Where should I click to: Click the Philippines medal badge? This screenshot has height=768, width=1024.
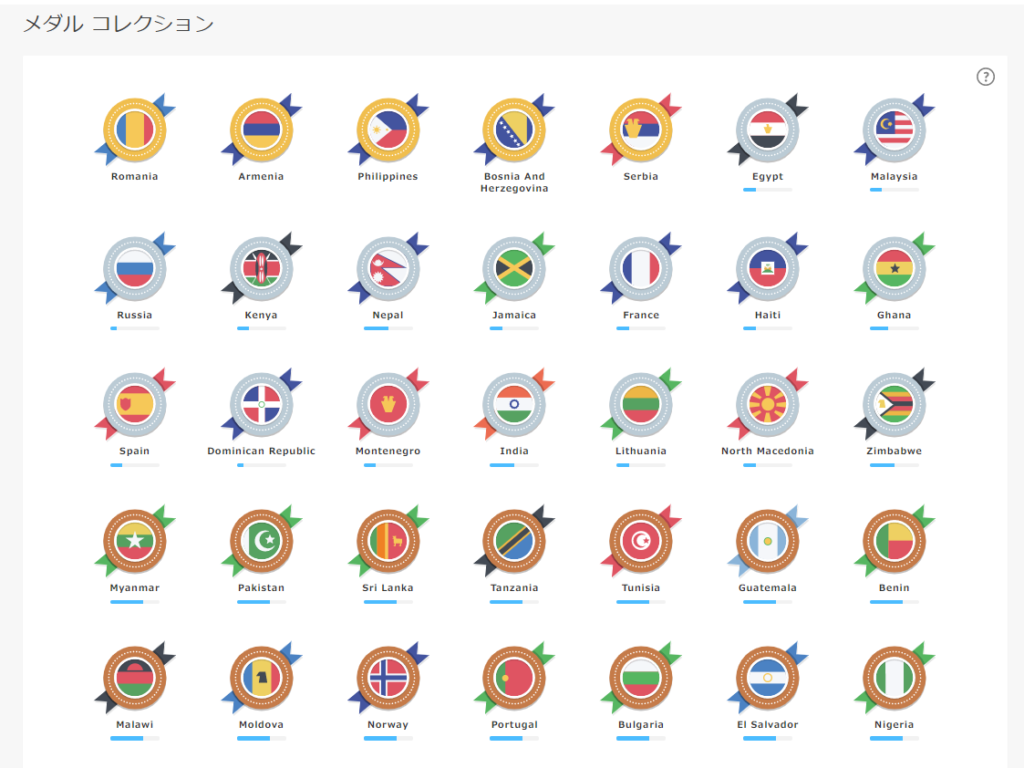click(x=388, y=130)
